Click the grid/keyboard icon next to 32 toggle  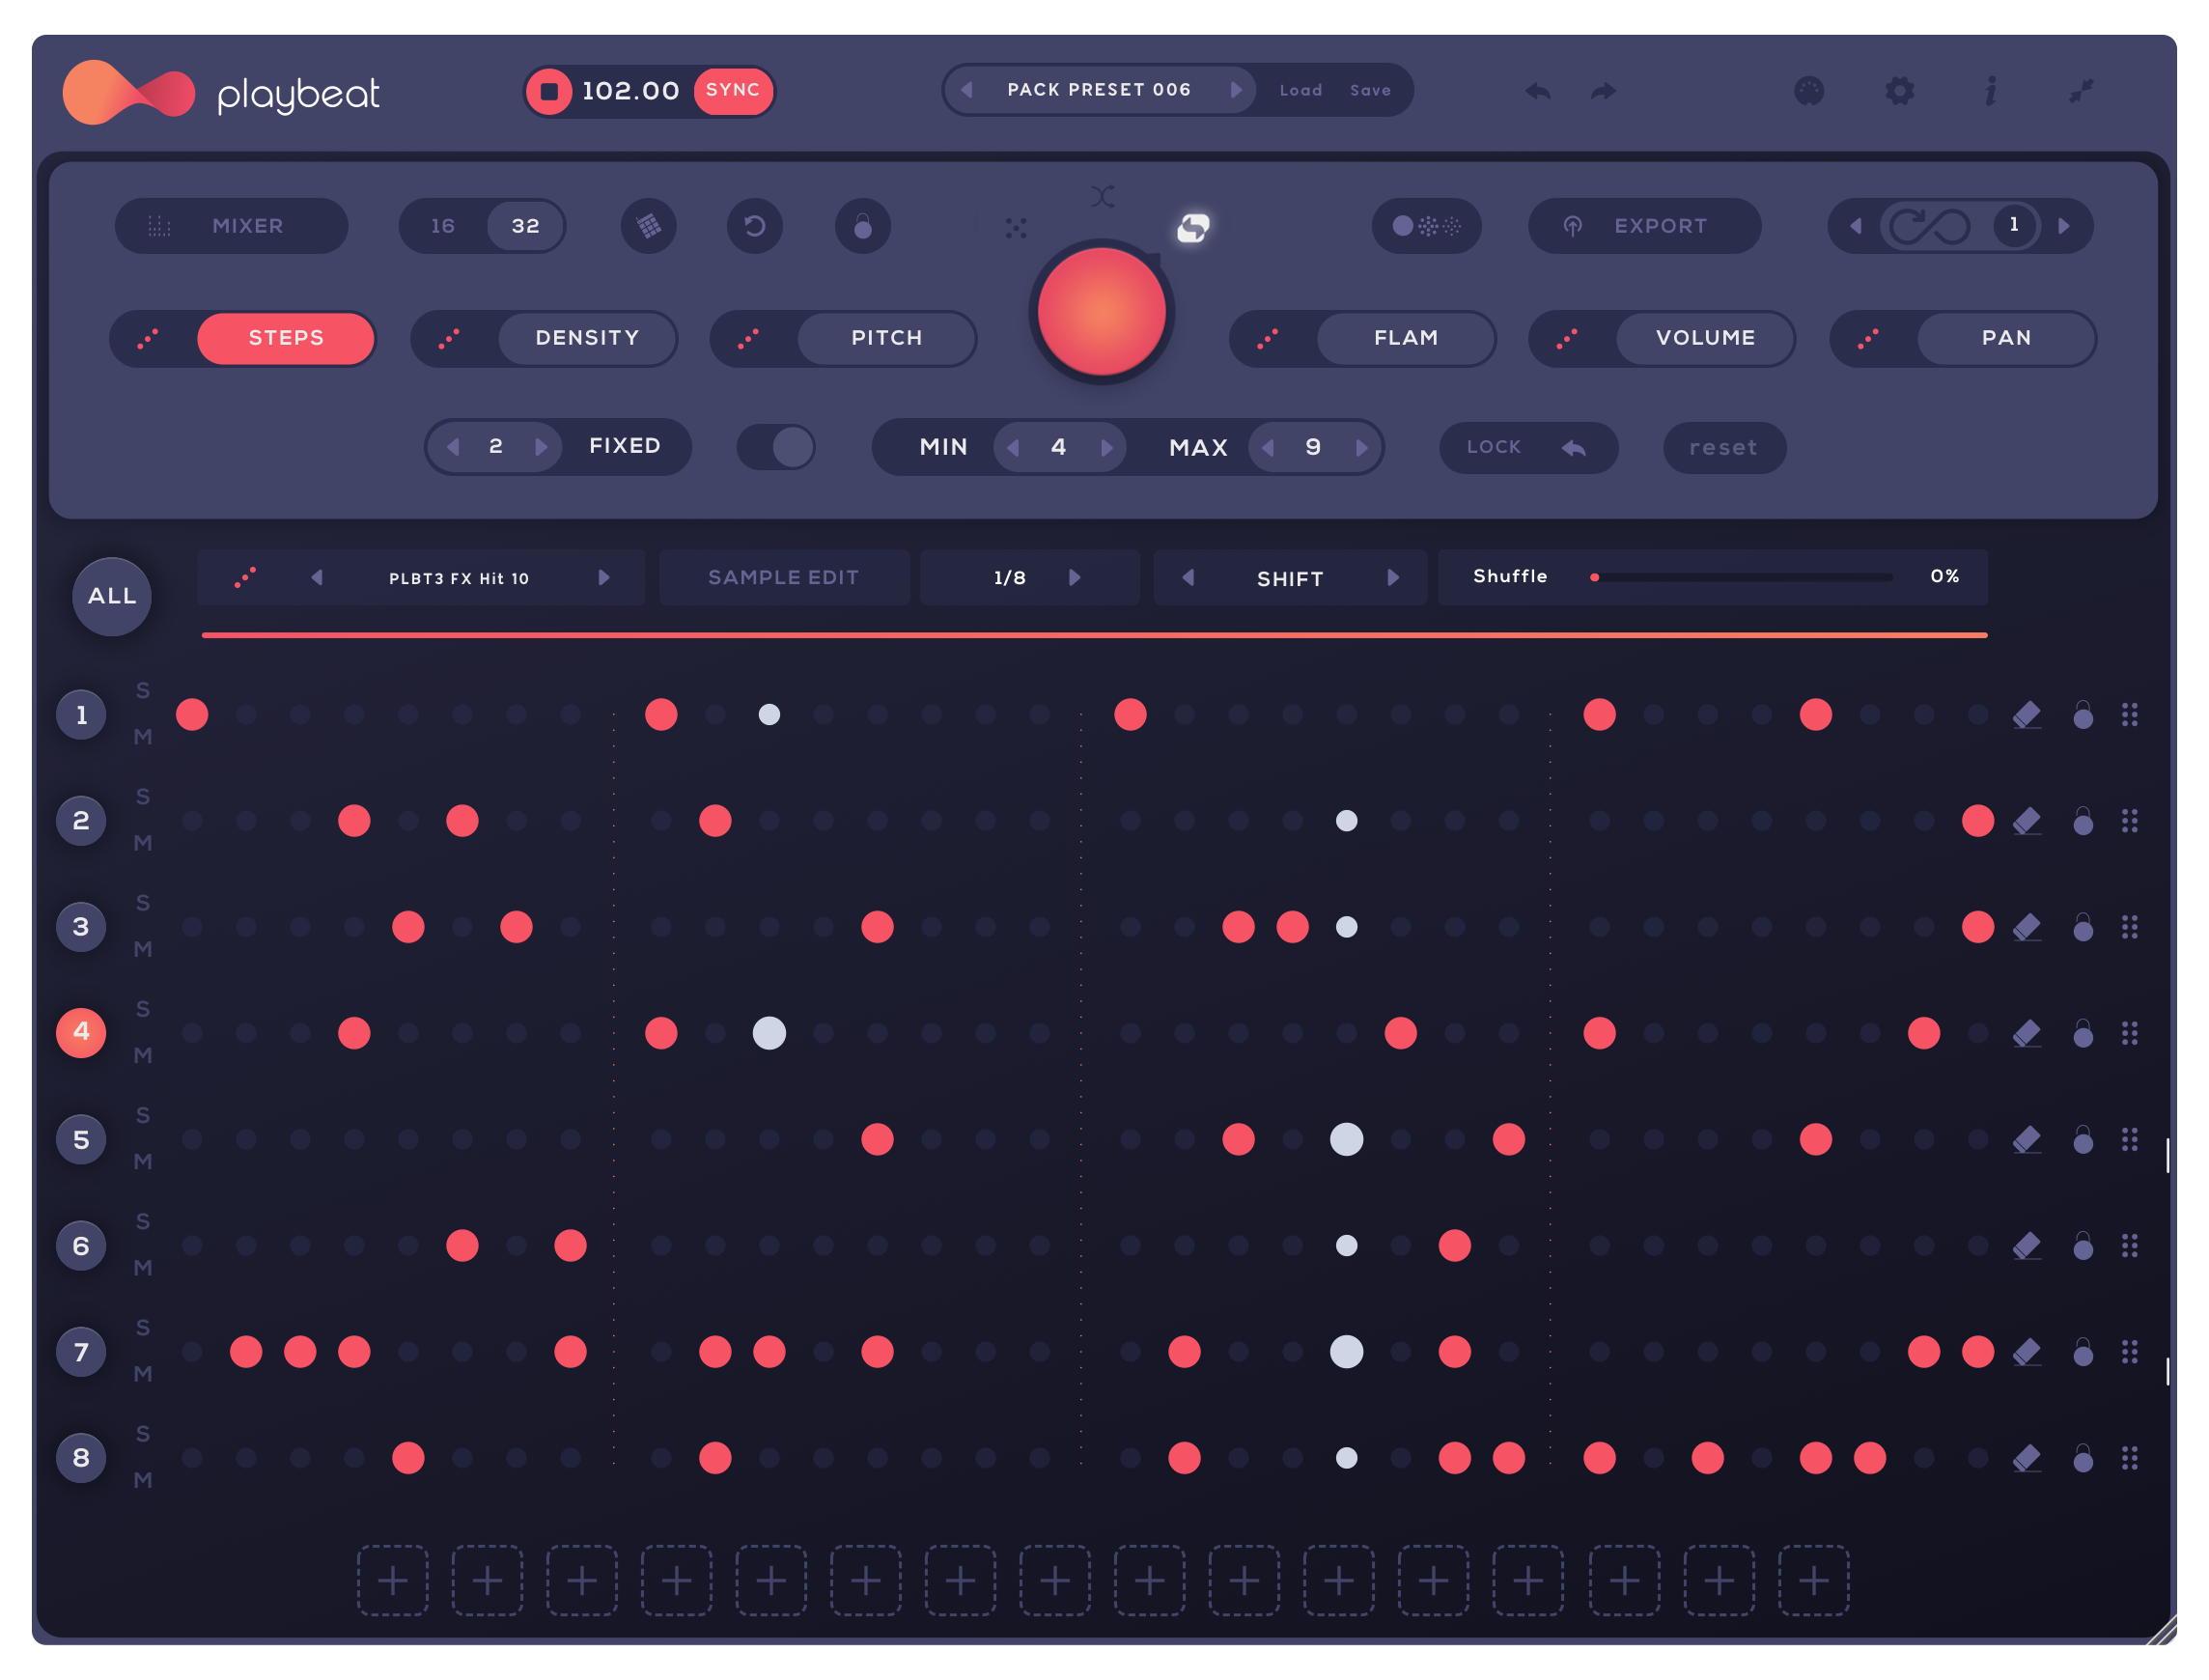point(649,226)
